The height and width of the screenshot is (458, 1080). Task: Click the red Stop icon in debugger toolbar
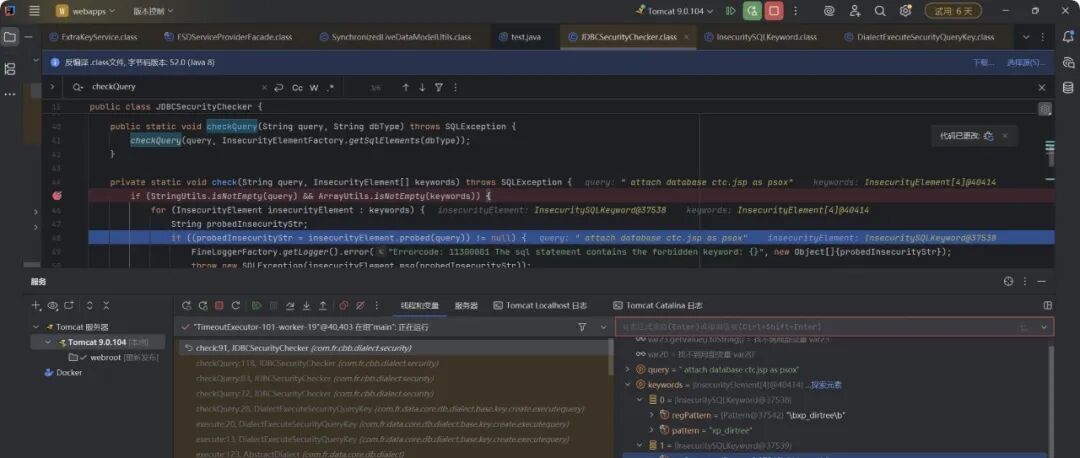tap(219, 305)
